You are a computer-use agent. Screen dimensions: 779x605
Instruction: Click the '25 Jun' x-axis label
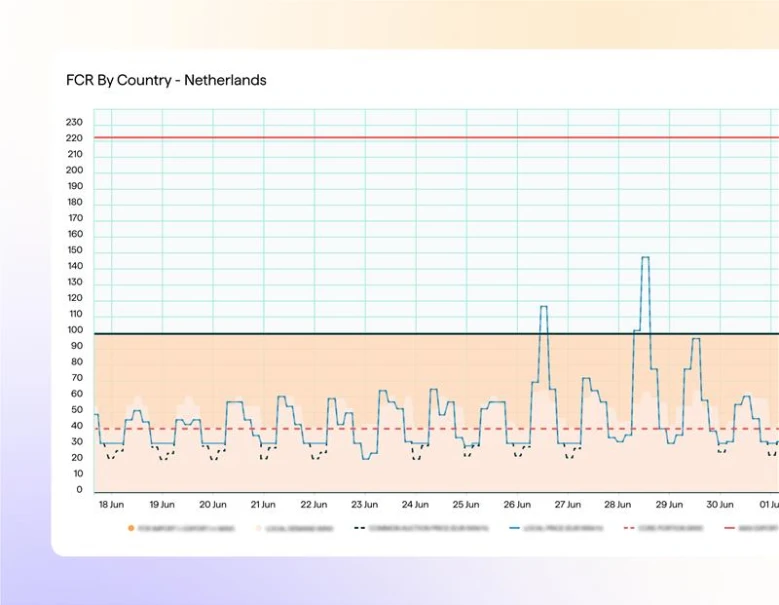[466, 505]
